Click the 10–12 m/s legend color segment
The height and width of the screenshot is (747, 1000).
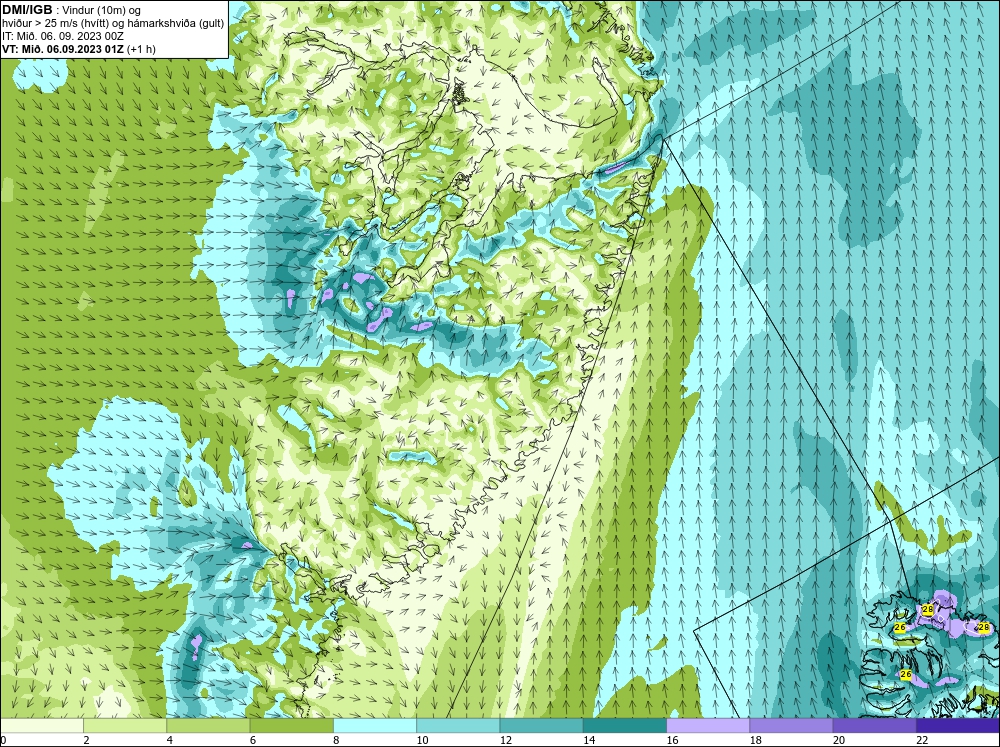pos(458,725)
